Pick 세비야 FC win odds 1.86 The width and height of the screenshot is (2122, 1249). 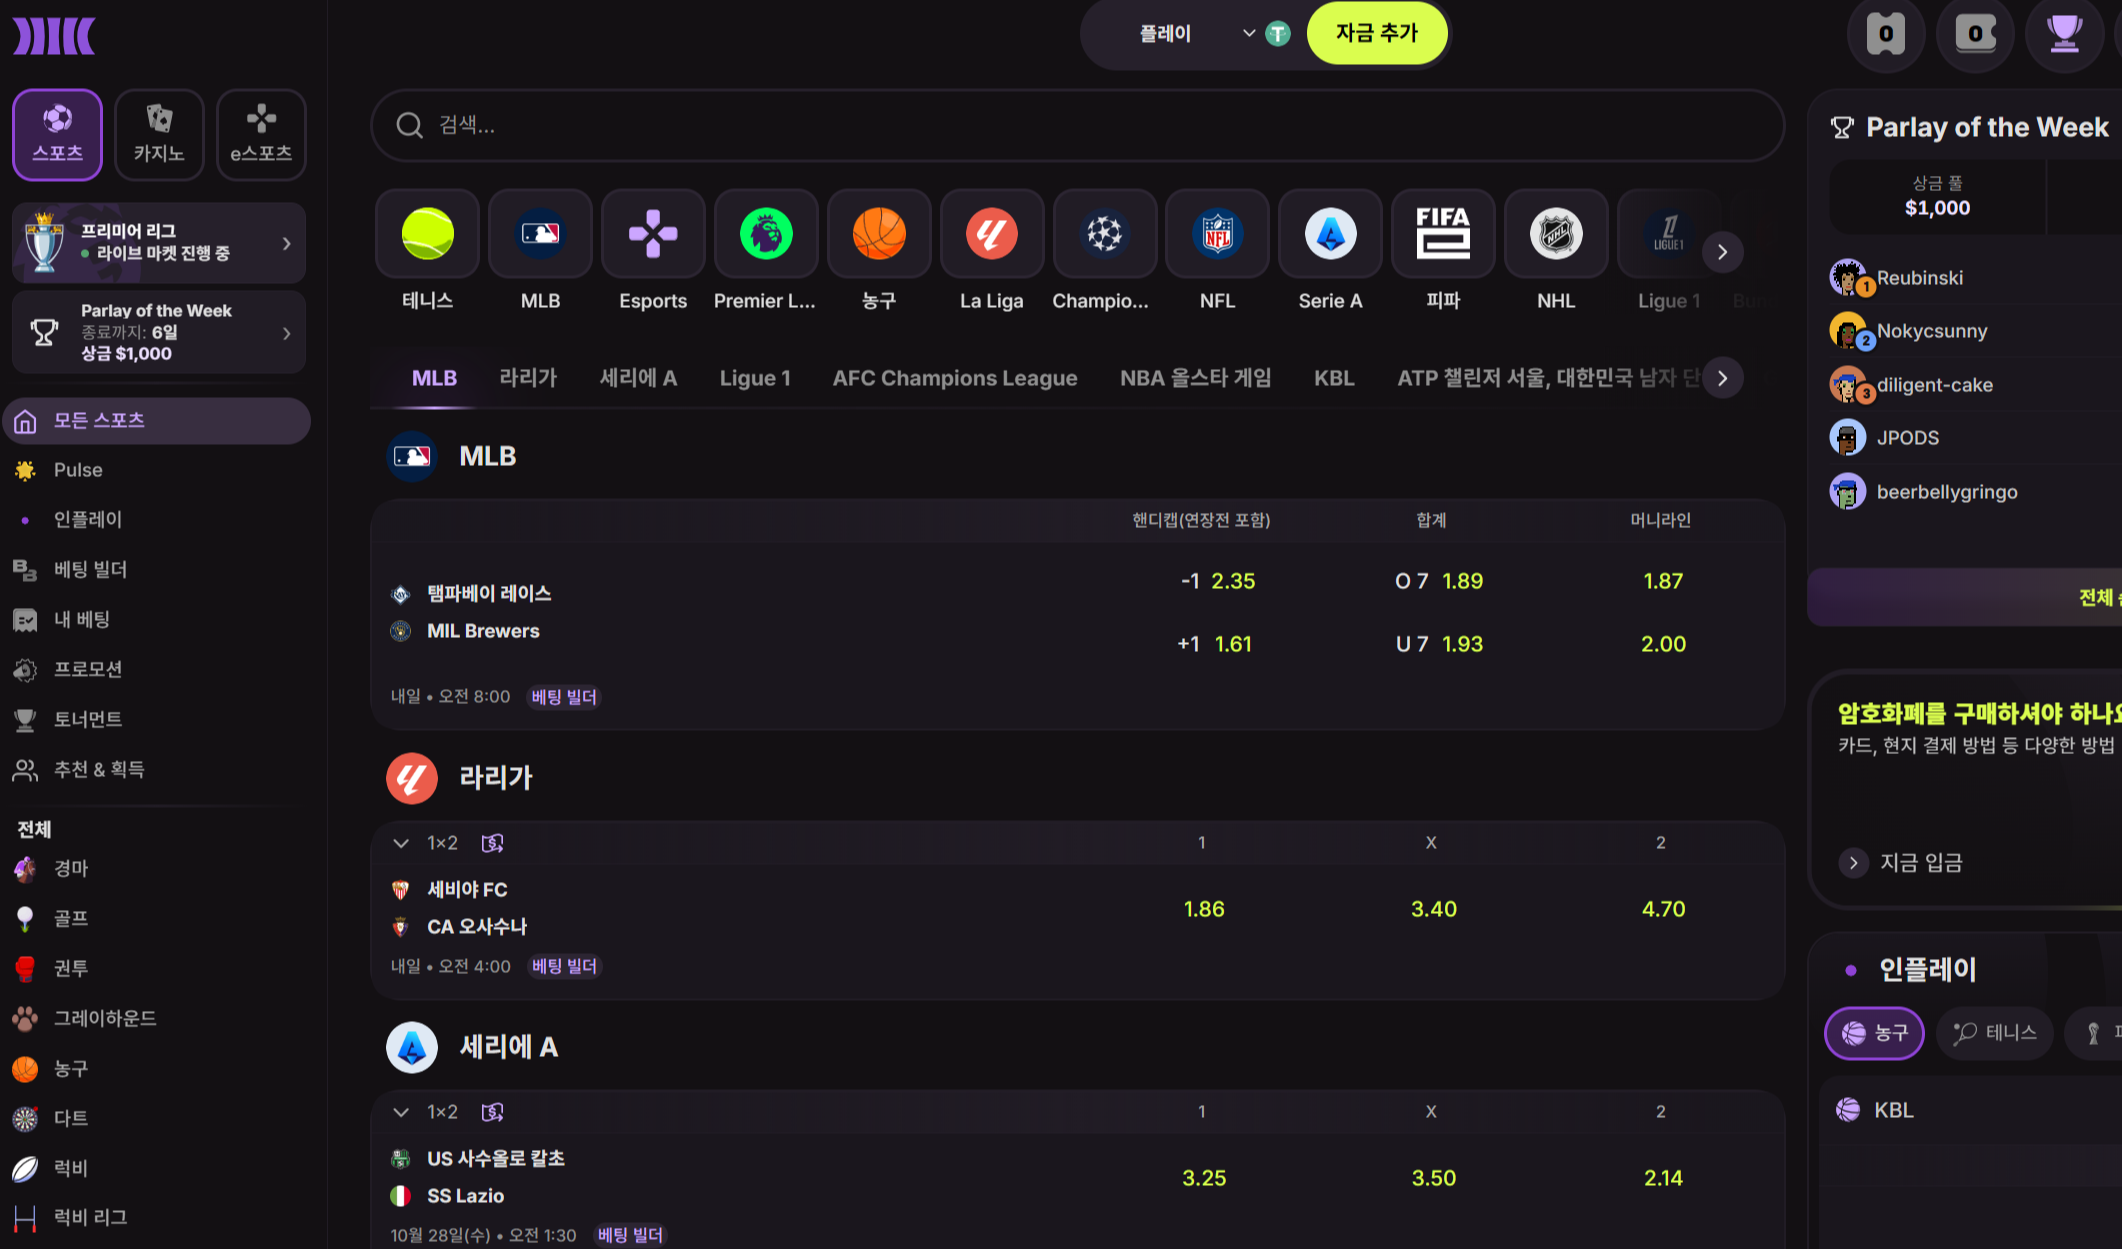point(1204,909)
